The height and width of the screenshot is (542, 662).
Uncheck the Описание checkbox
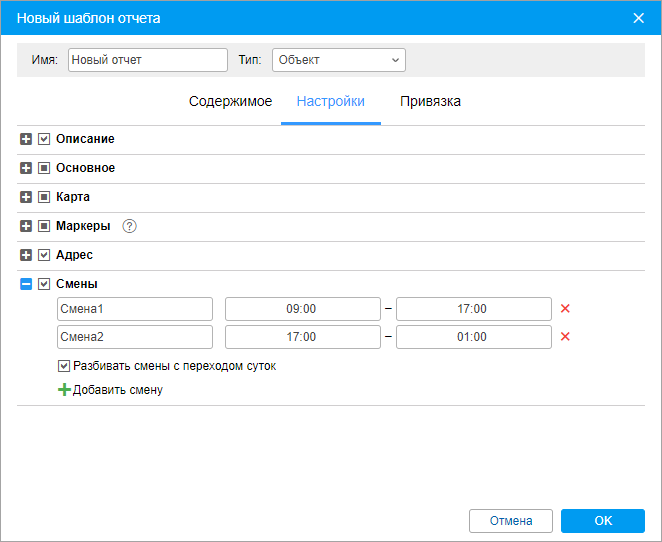tap(44, 139)
